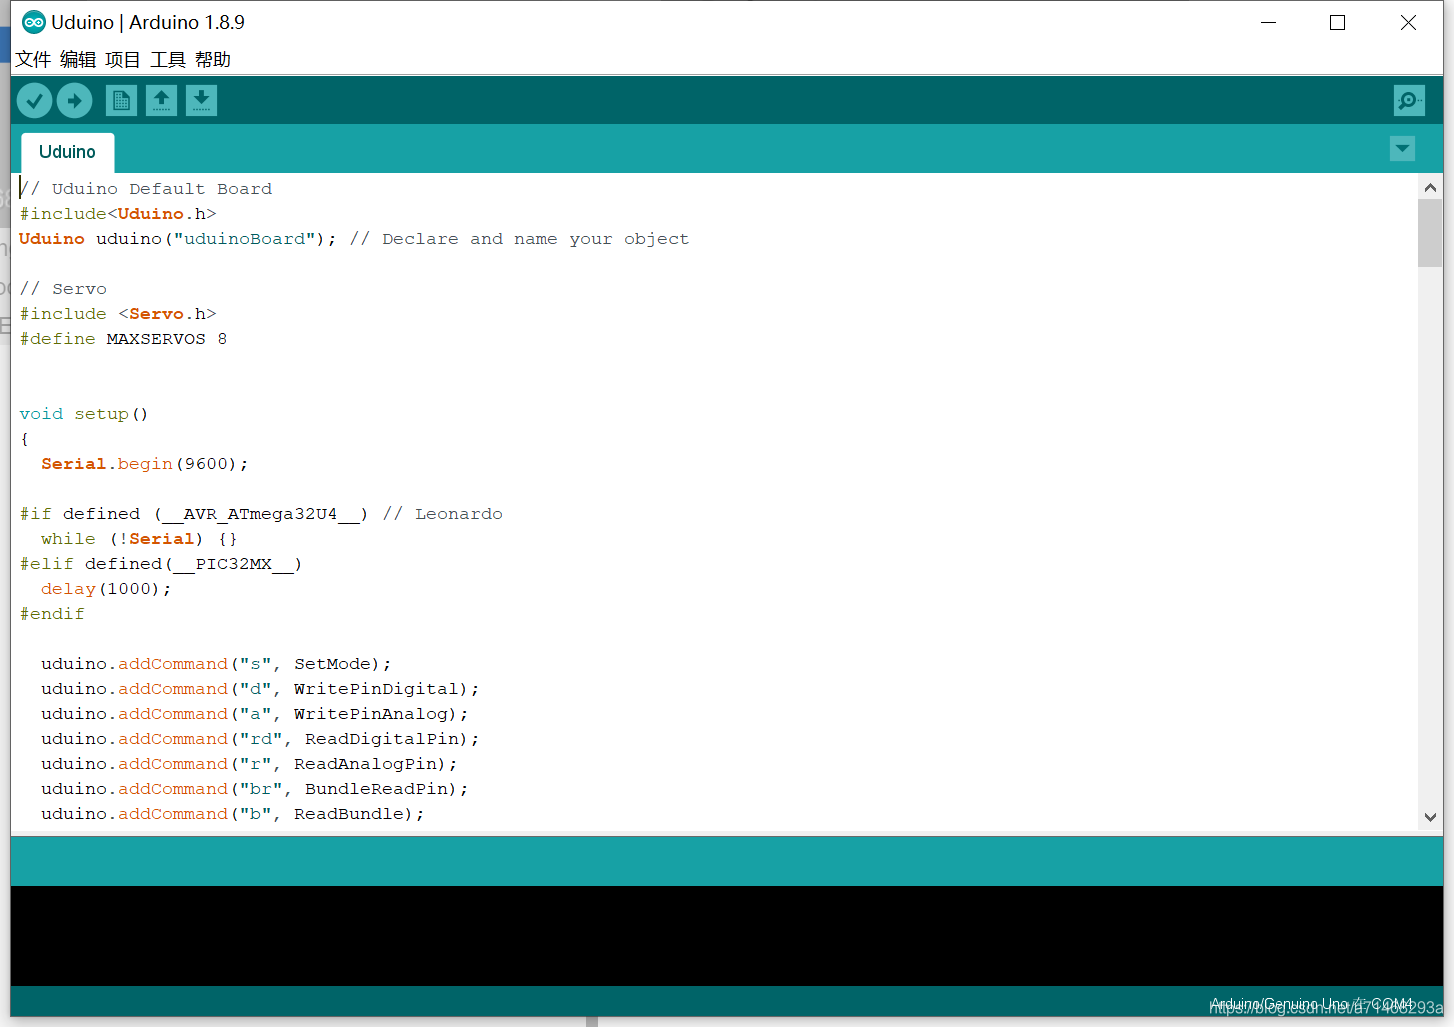This screenshot has height=1027, width=1454.
Task: Save the sketch with the Save icon
Action: pyautogui.click(x=201, y=100)
